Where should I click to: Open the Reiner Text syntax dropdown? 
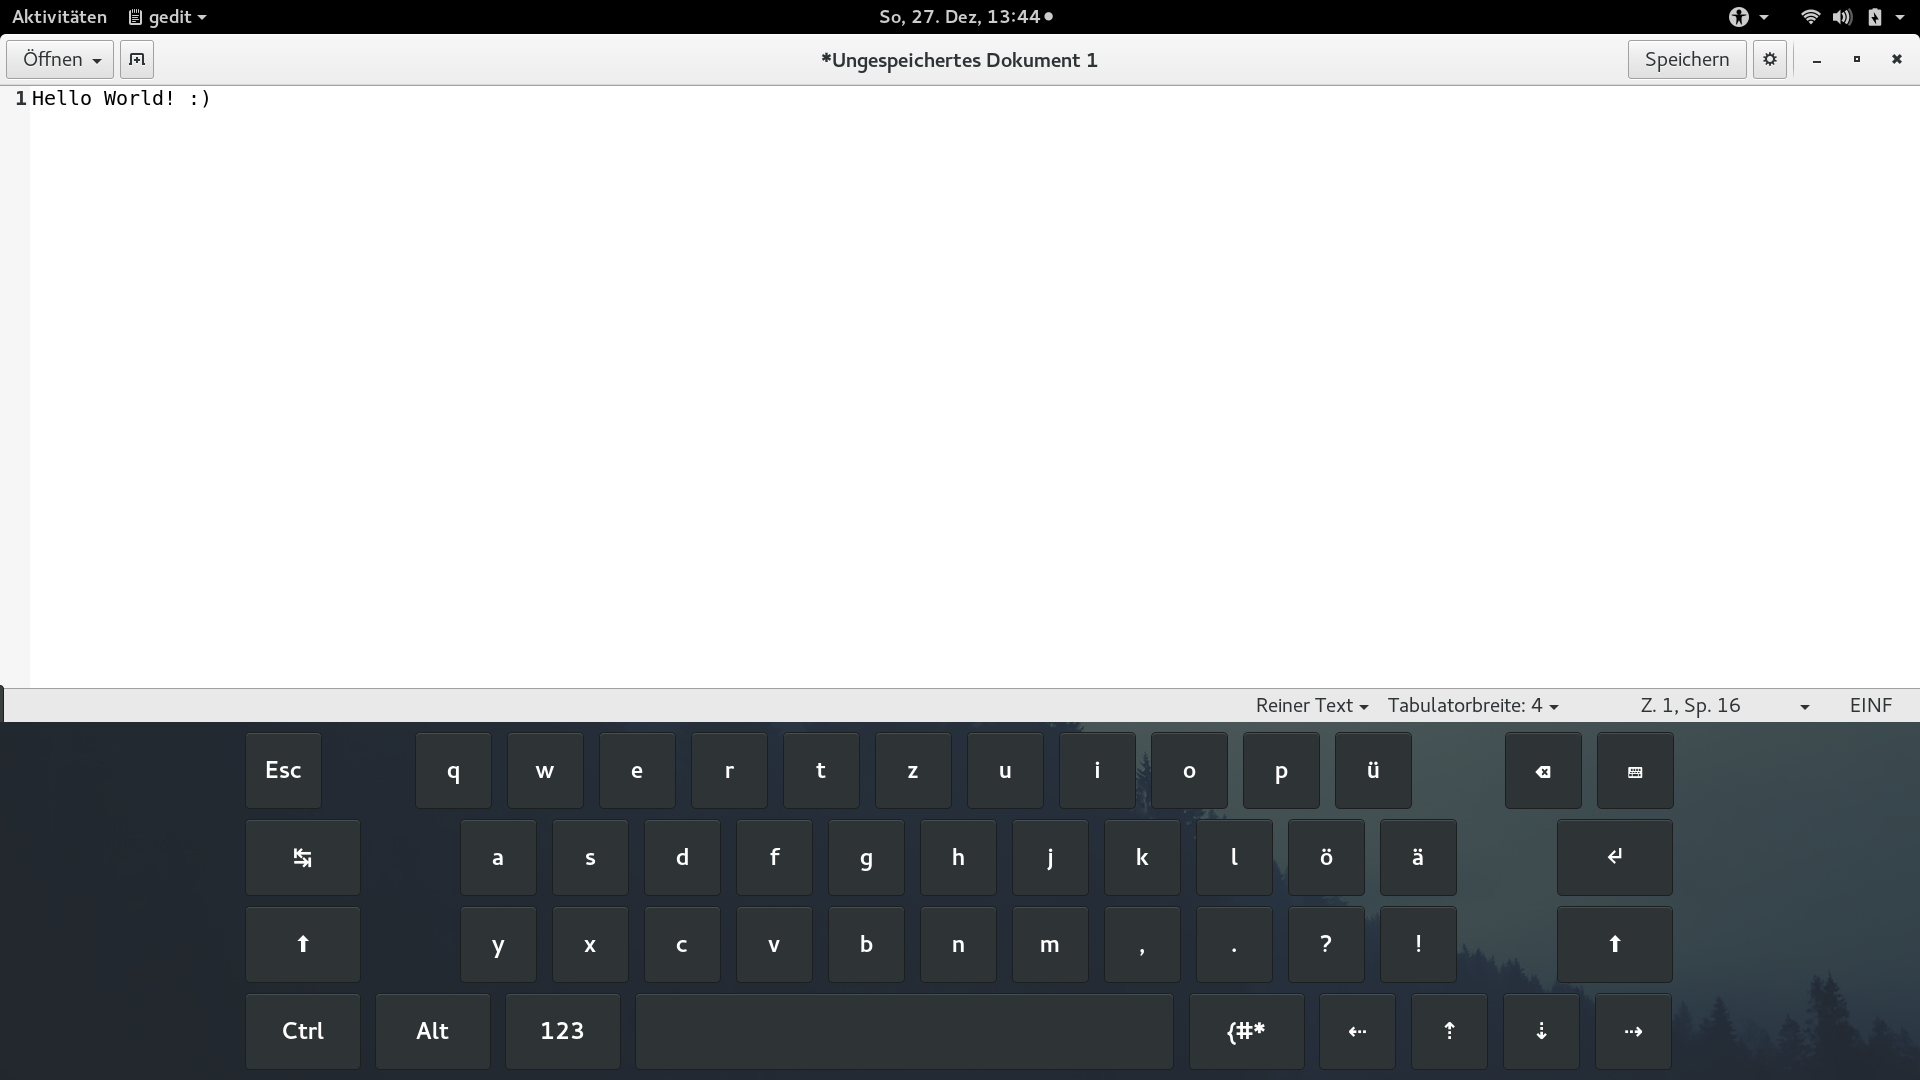click(x=1311, y=705)
